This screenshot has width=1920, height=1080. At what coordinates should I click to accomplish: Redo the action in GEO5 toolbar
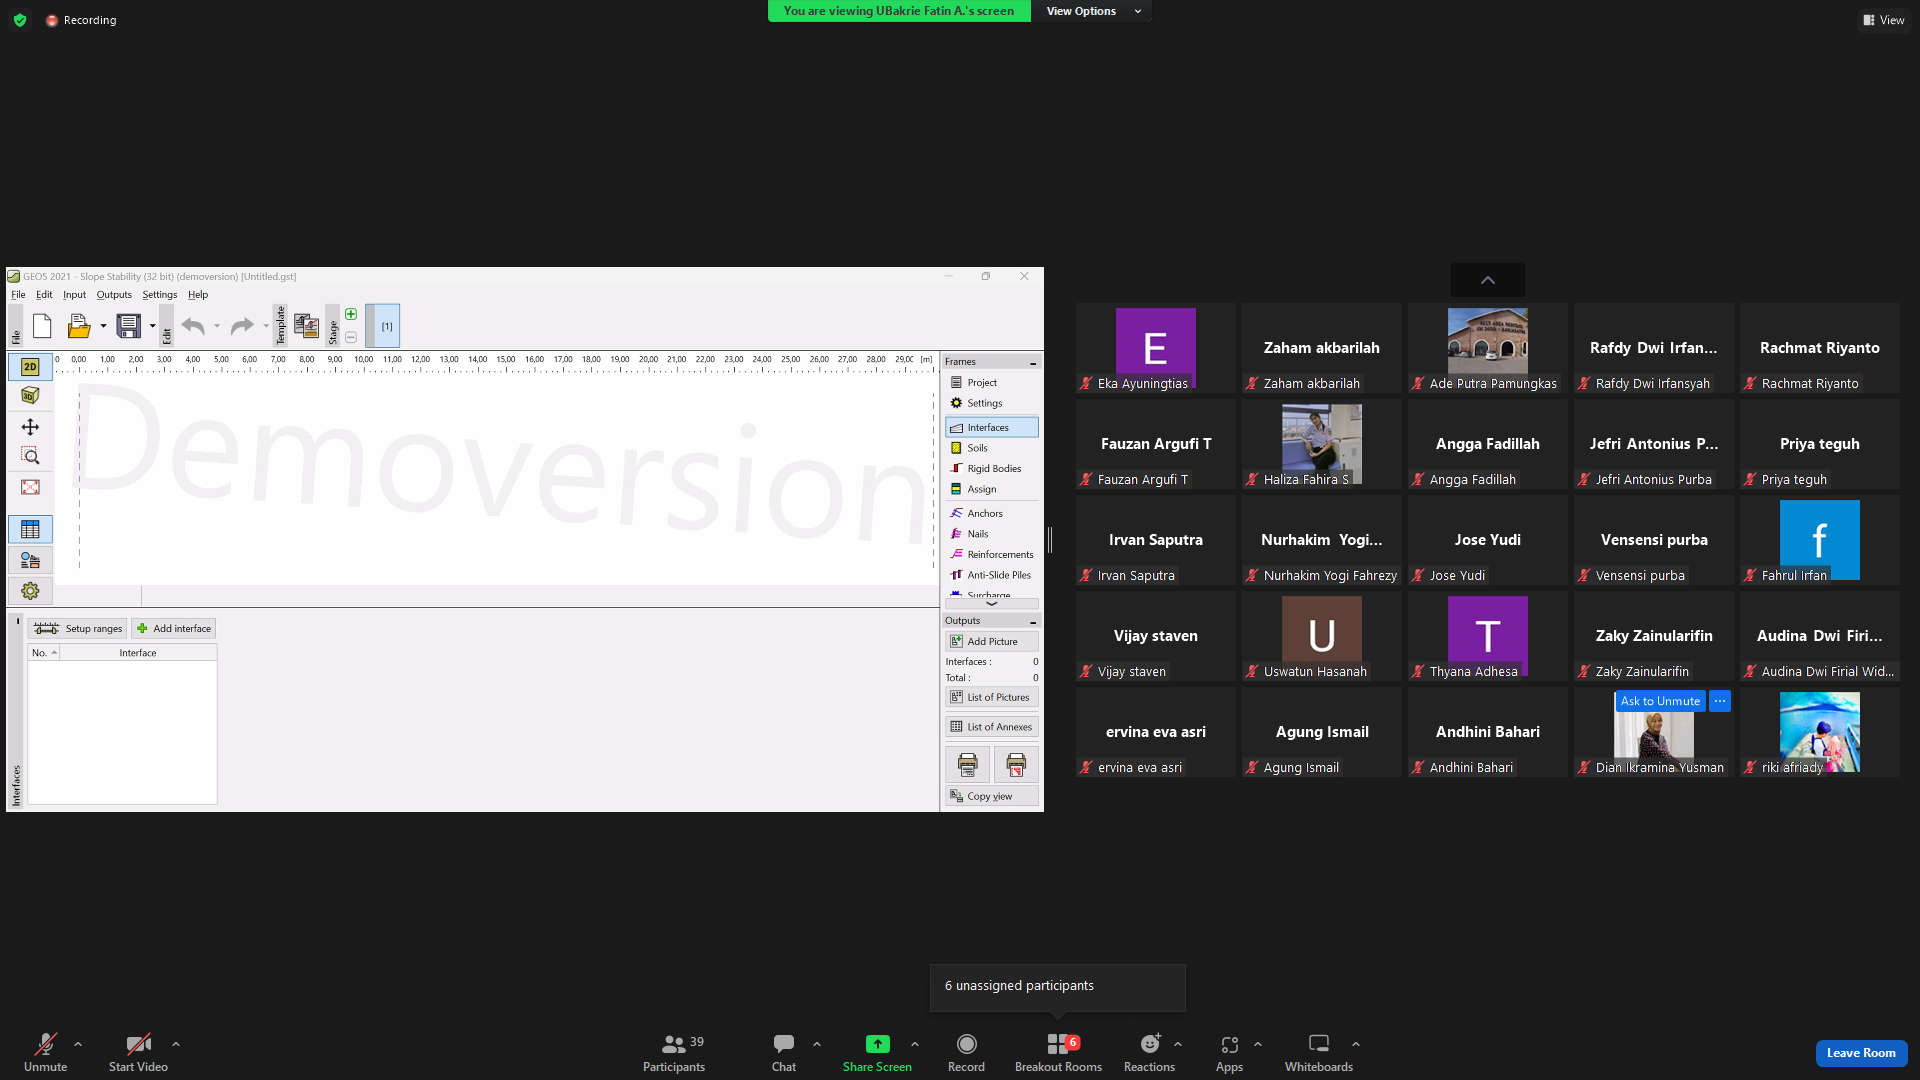tap(242, 326)
